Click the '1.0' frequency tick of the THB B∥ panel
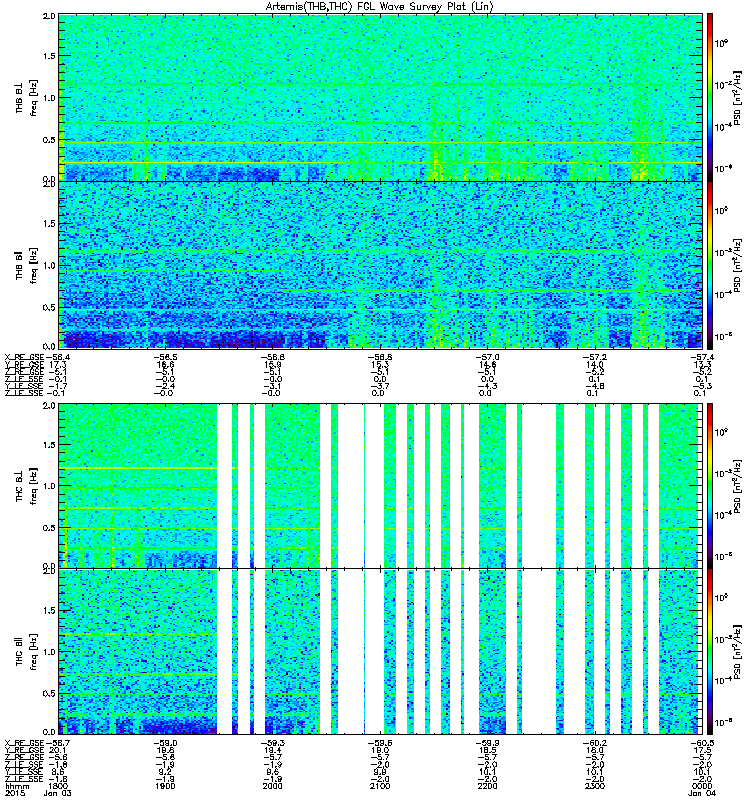Image resolution: width=750 pixels, height=800 pixels. tap(49, 266)
